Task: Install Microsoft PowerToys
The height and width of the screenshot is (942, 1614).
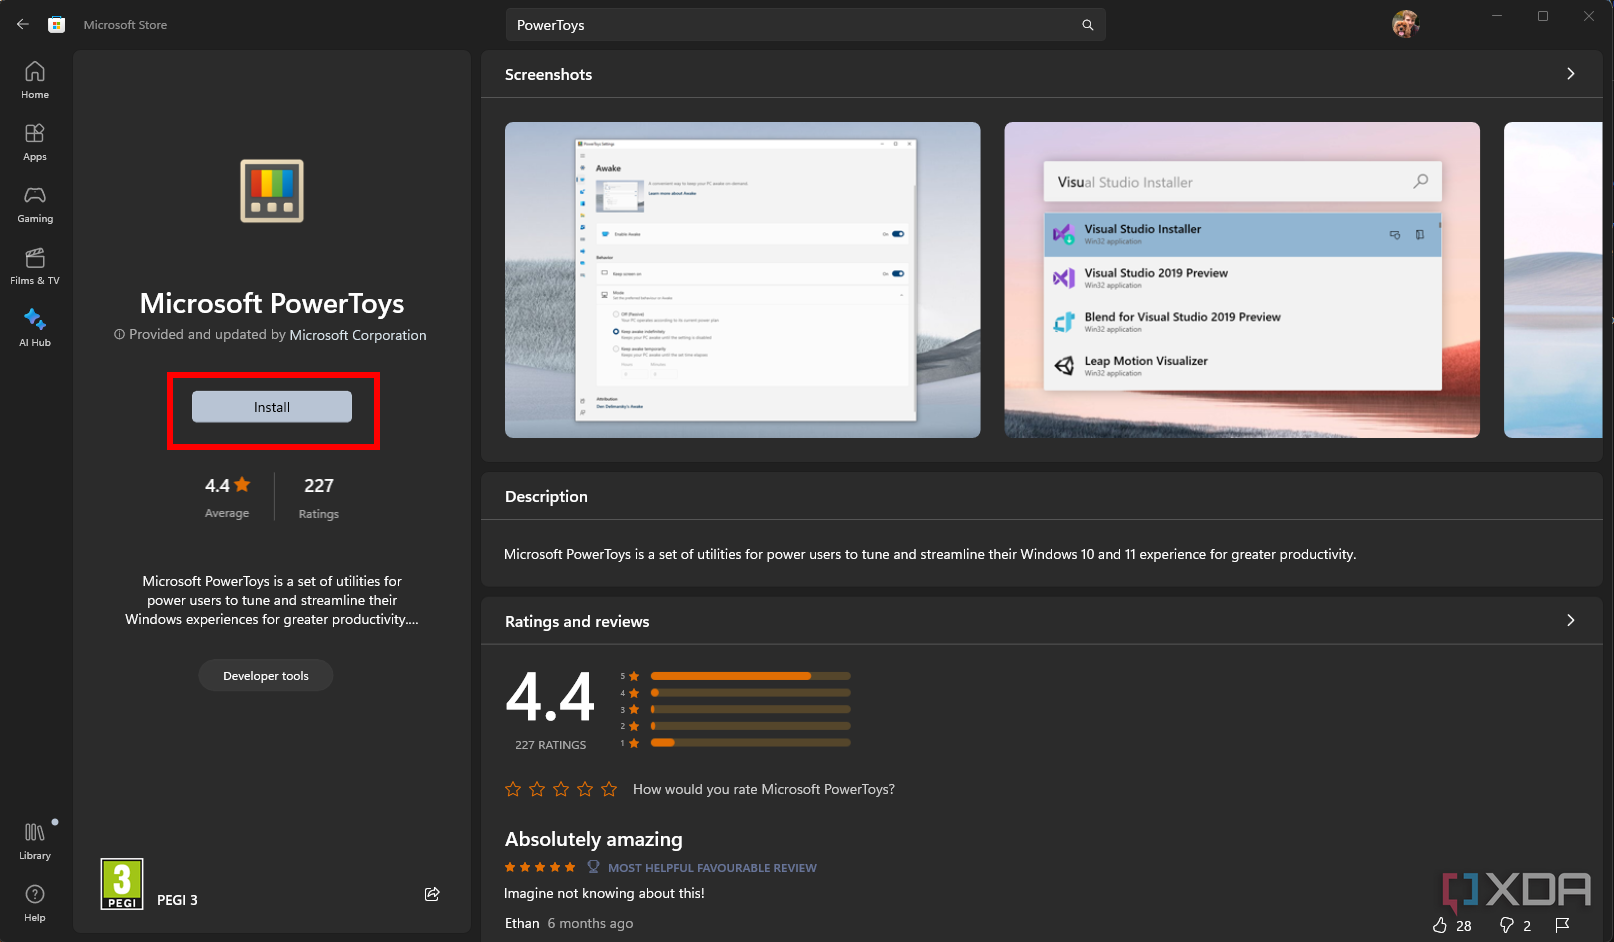Action: point(272,407)
